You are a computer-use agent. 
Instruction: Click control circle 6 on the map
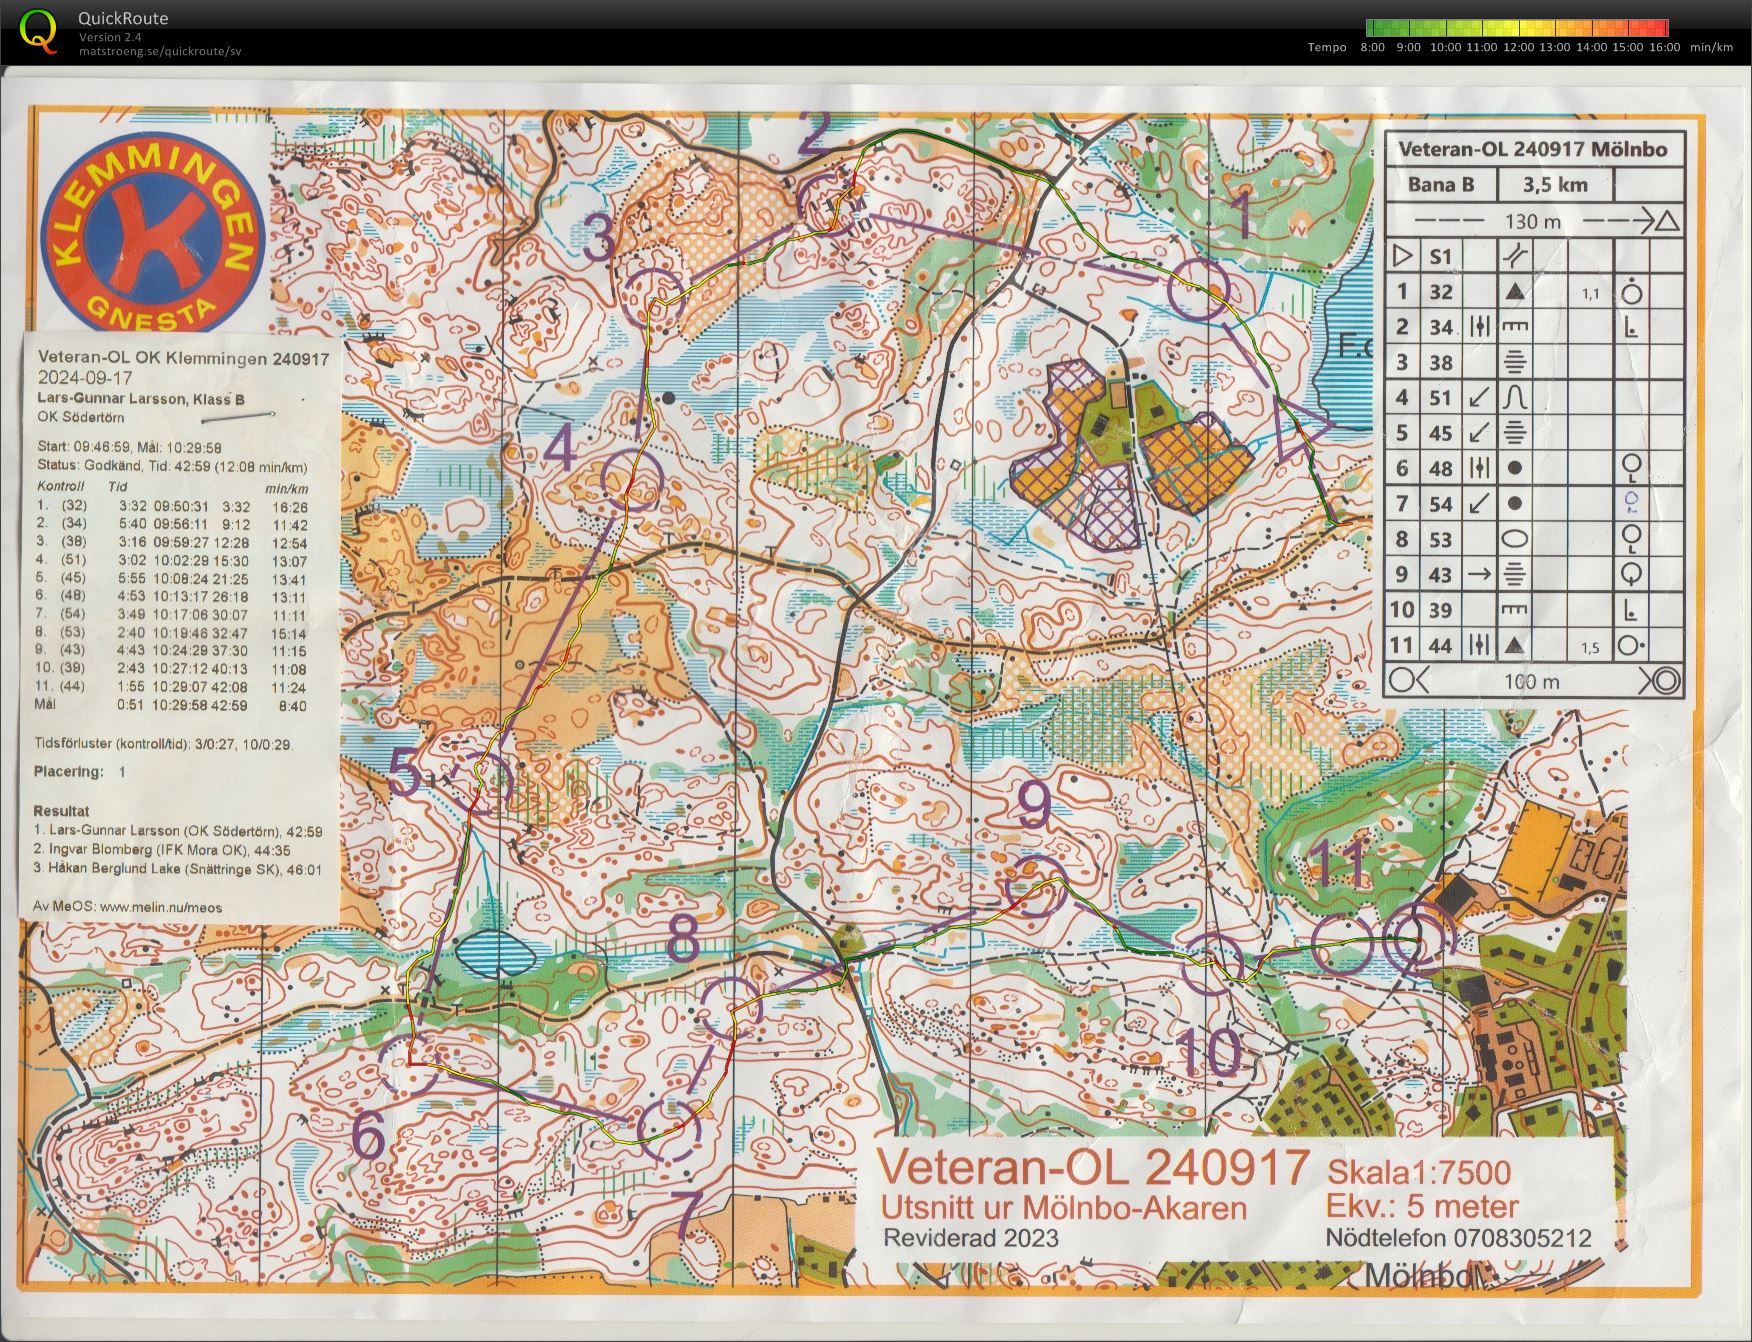coord(409,1062)
